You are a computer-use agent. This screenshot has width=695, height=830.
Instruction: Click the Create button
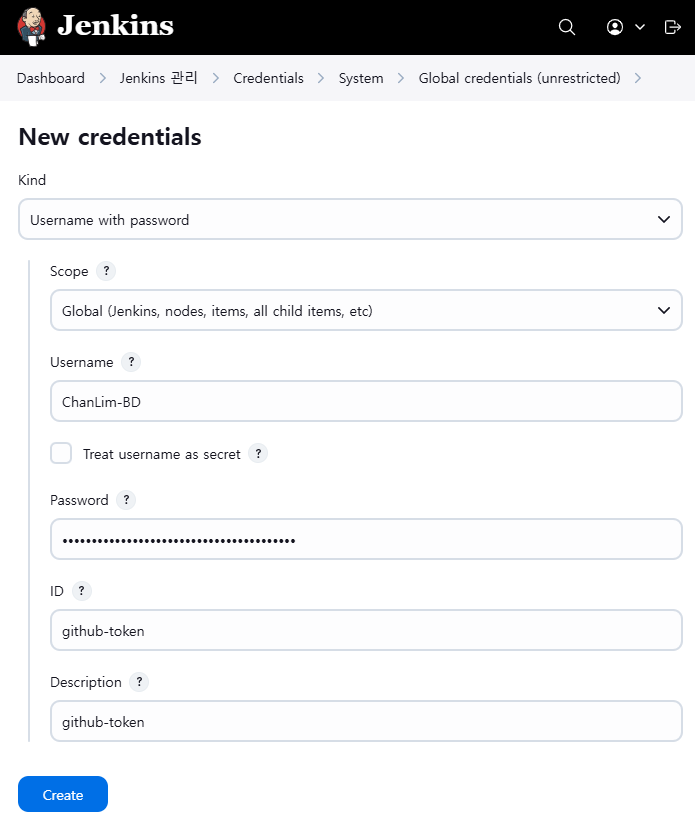pyautogui.click(x=63, y=794)
